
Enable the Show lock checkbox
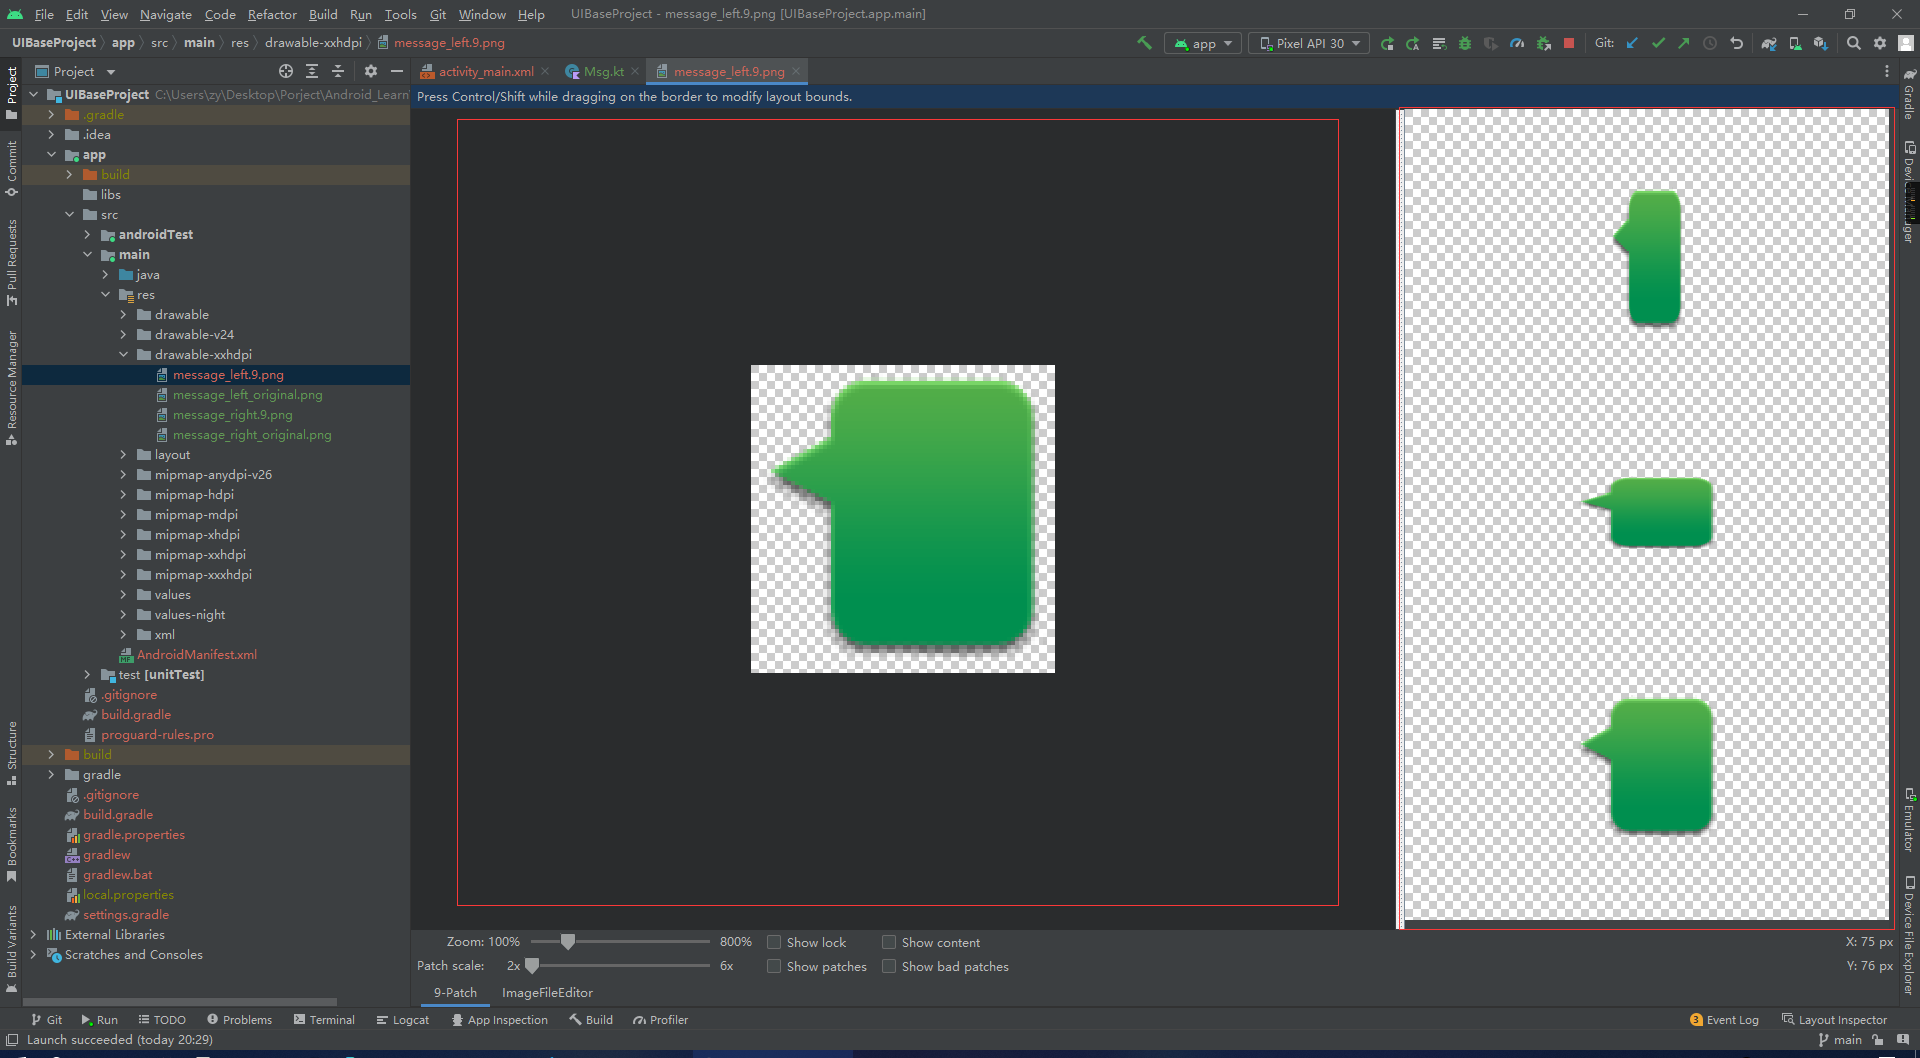coord(774,942)
